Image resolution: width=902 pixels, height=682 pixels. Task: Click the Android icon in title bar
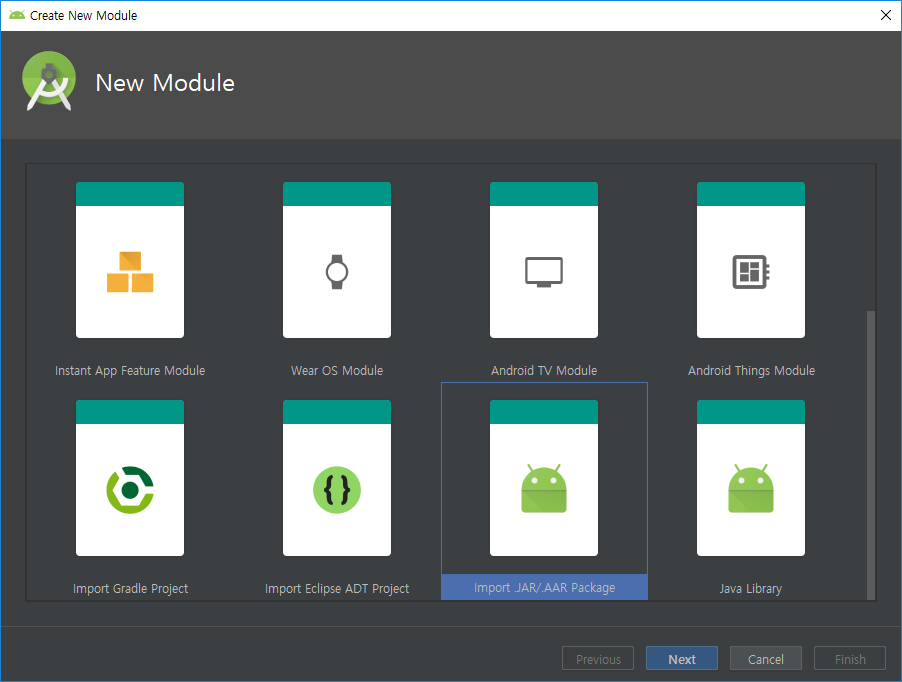tap(16, 15)
